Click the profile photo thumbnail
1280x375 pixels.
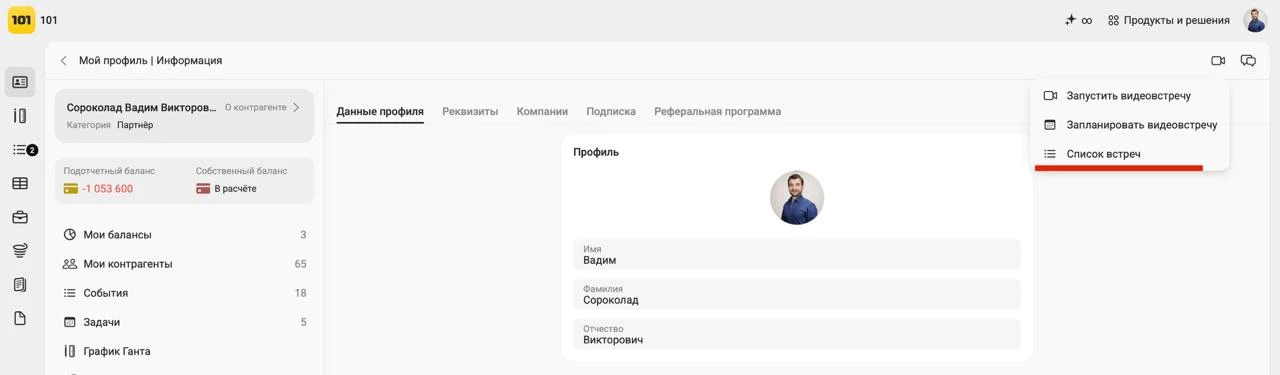pos(797,197)
